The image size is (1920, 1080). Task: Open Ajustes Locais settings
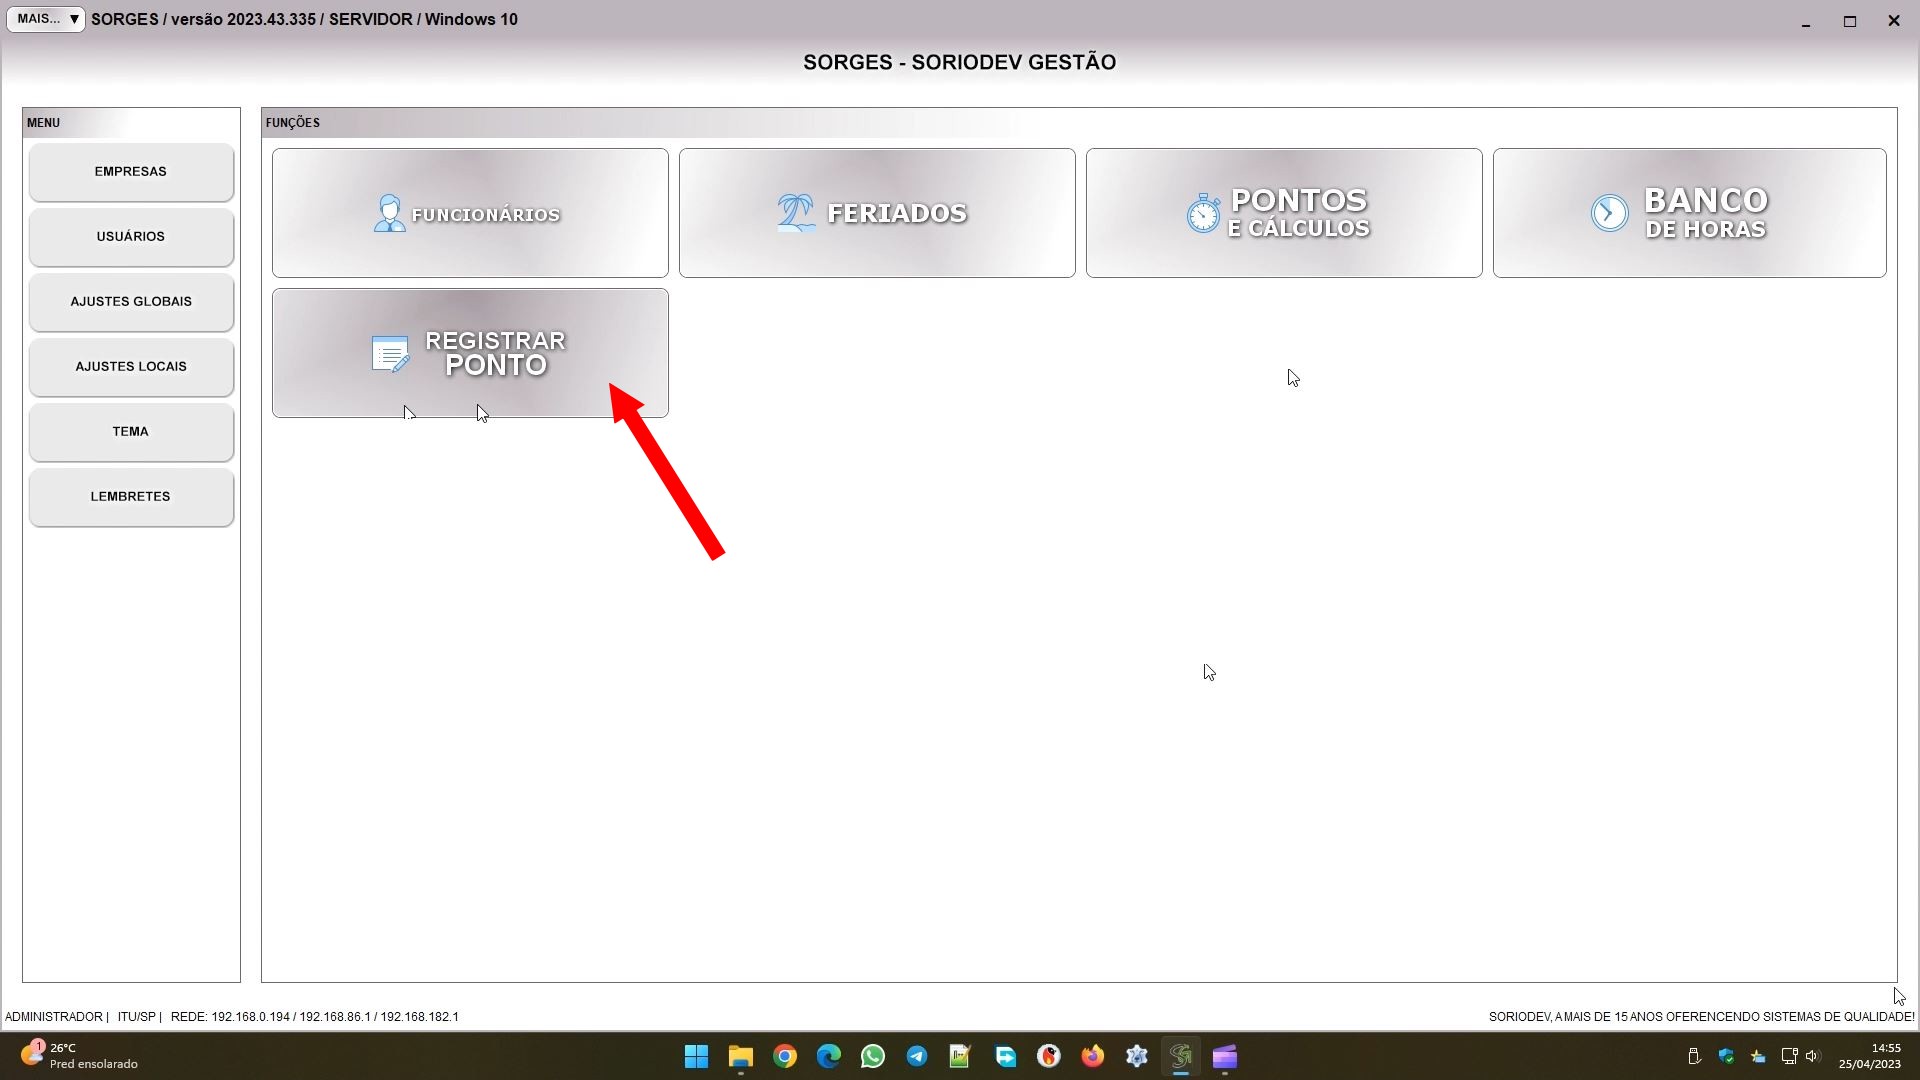coord(131,367)
